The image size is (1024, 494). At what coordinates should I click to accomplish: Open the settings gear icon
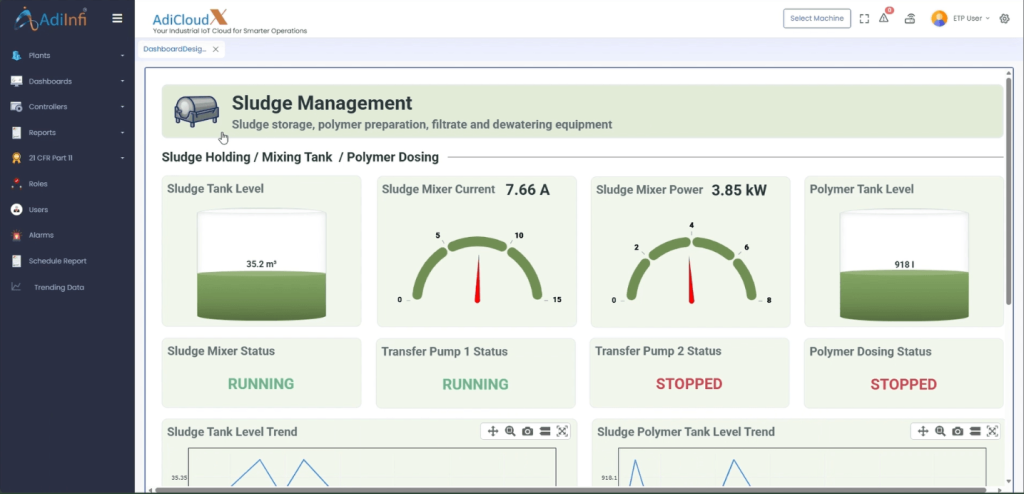[x=1004, y=18]
